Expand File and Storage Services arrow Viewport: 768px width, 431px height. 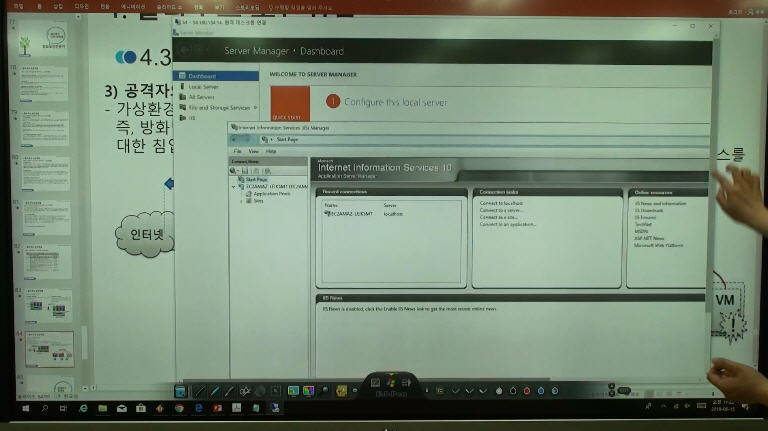(x=256, y=107)
